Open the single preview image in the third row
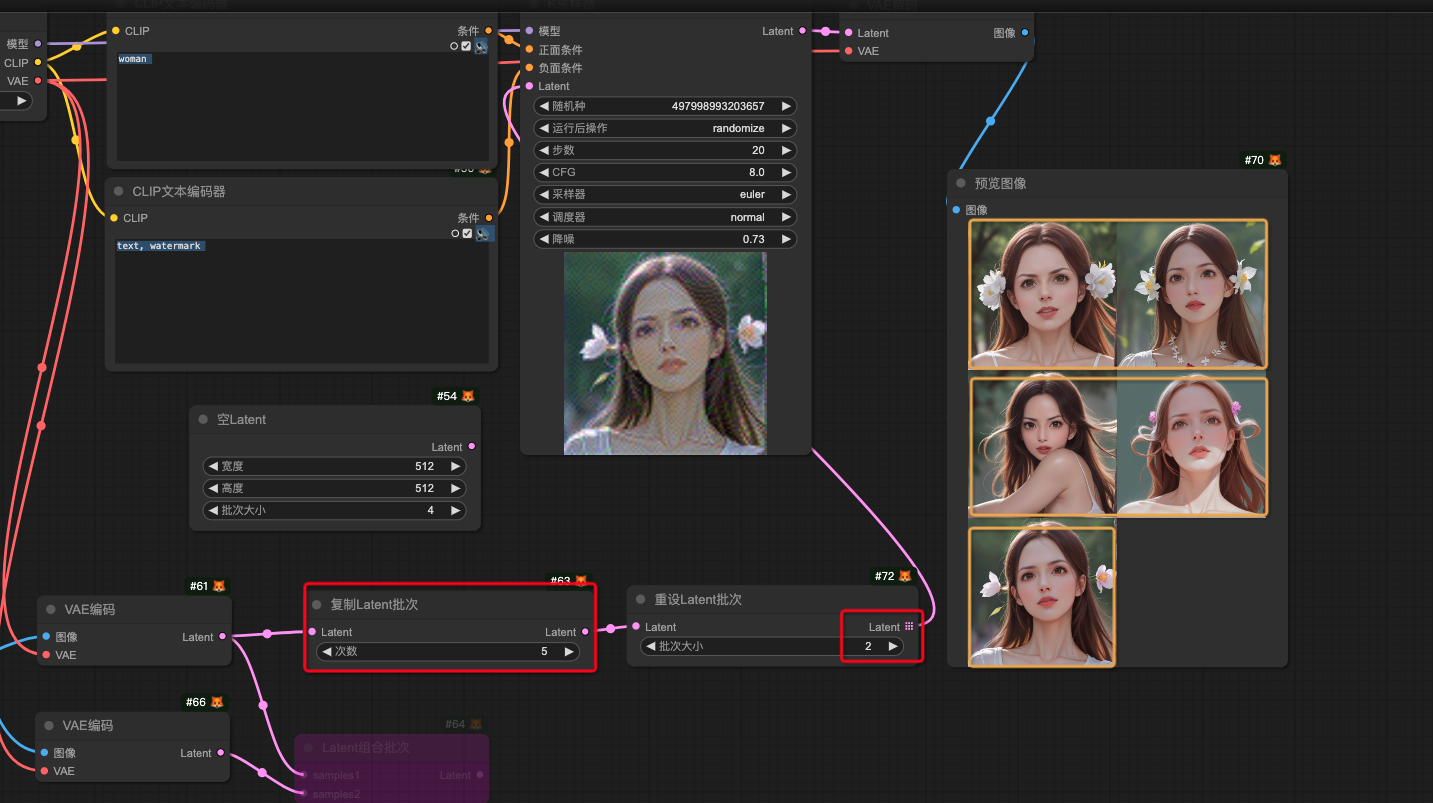Screen dimensions: 1433x803 pos(1042,597)
